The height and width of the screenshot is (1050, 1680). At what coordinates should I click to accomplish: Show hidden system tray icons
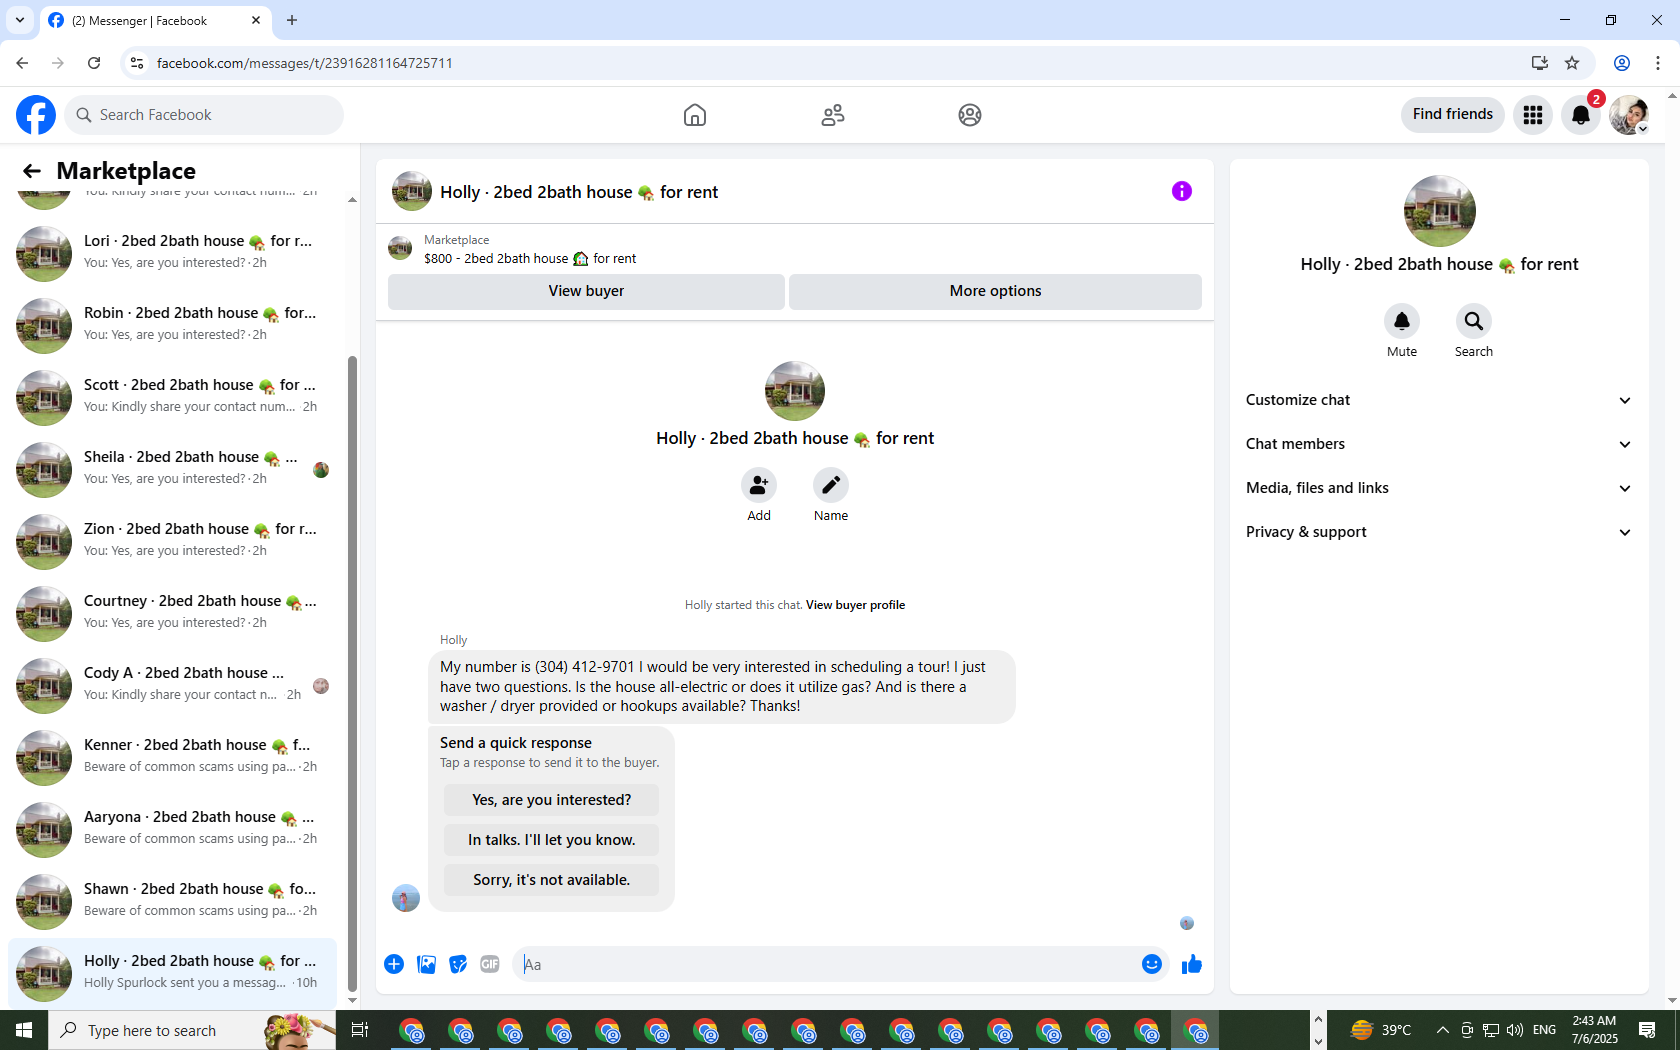[x=1442, y=1030]
